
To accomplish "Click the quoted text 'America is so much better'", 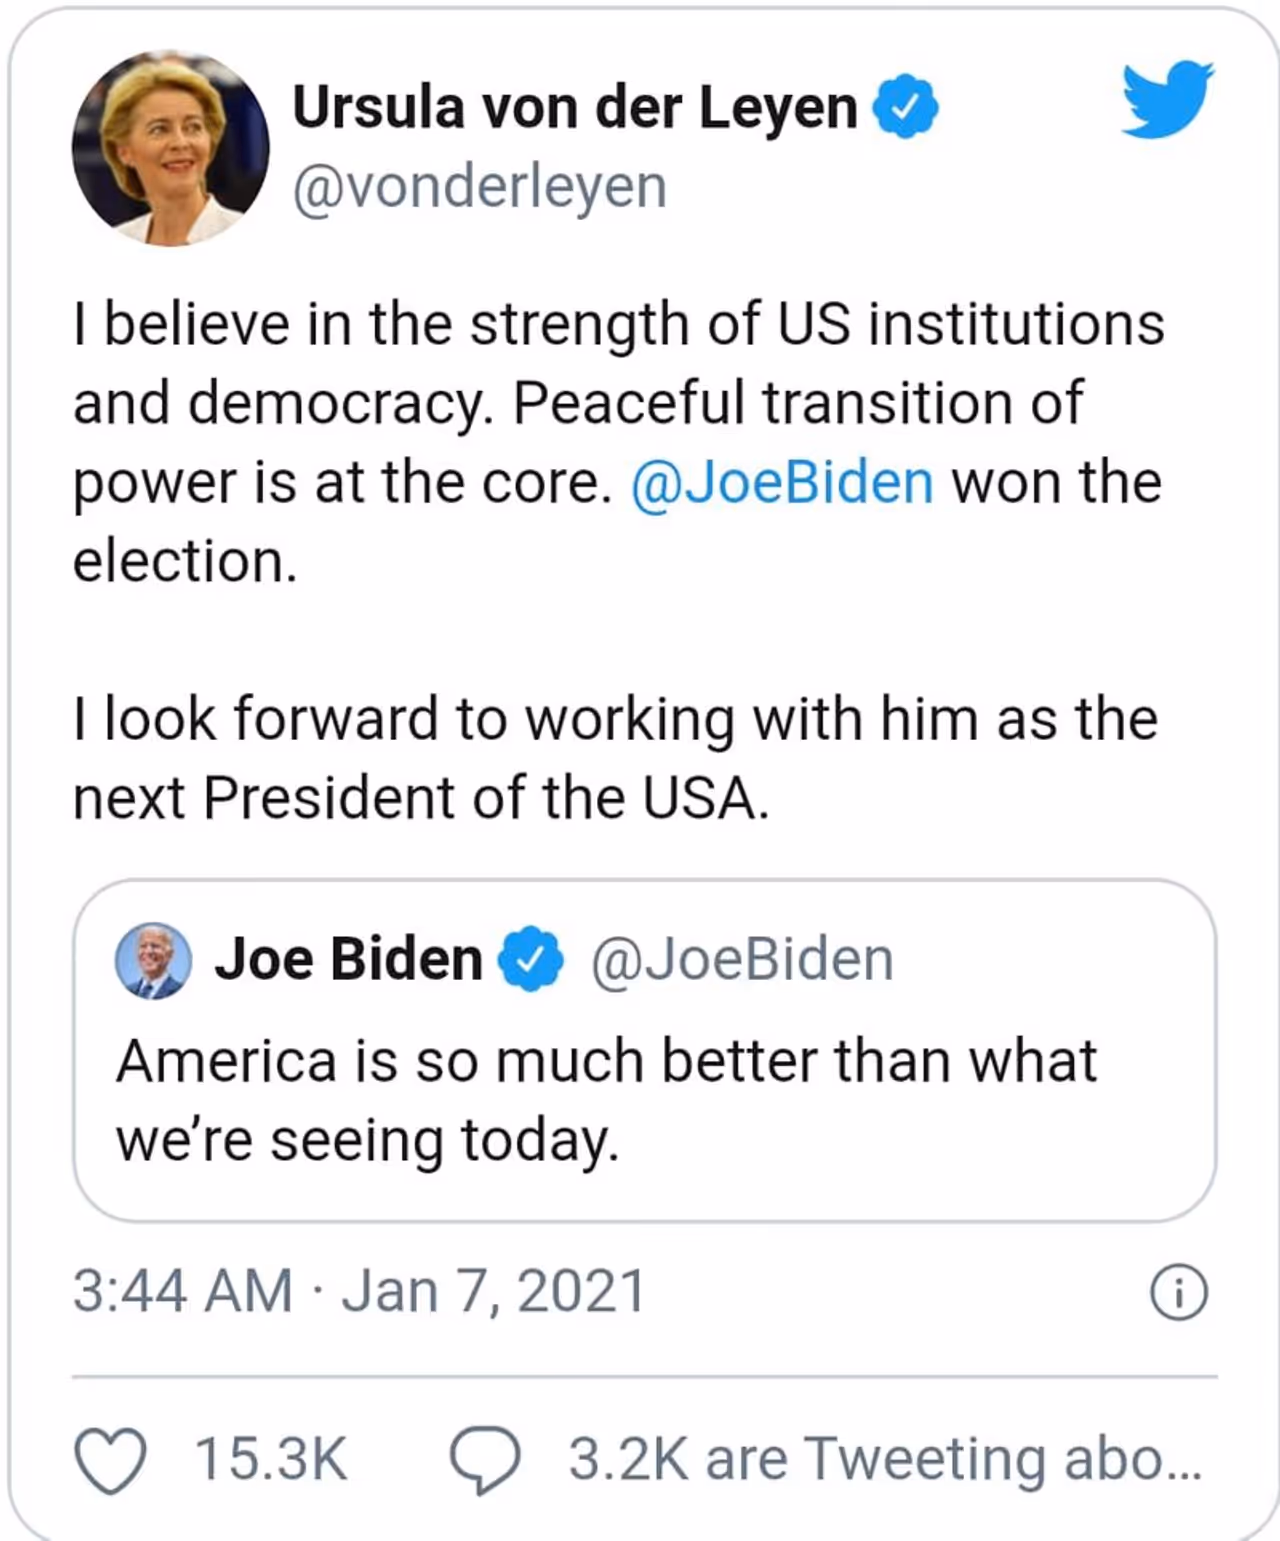I will (x=606, y=1061).
